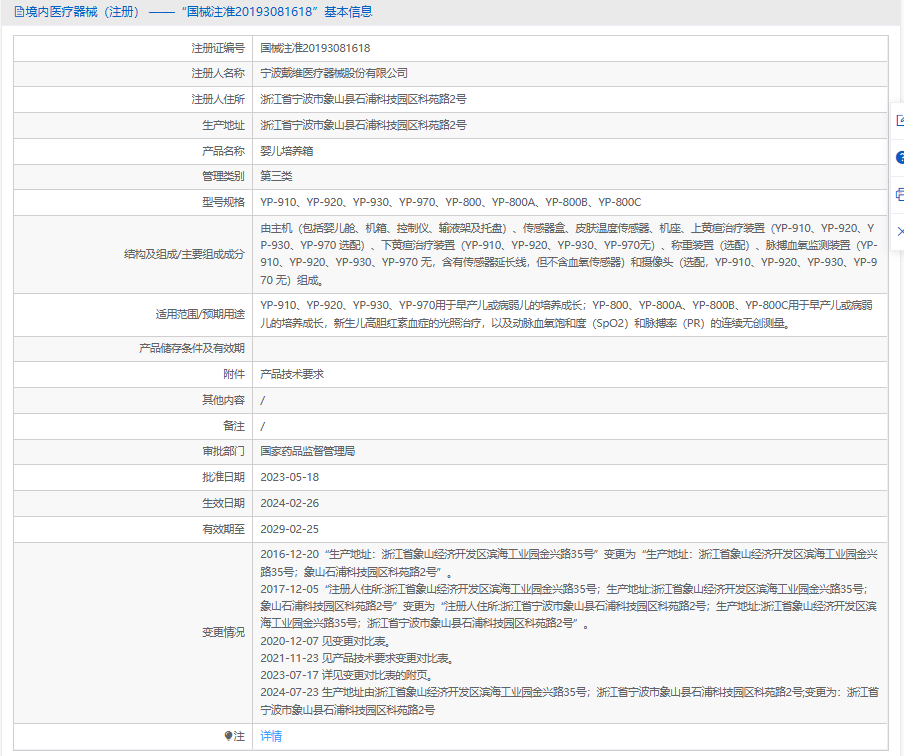Screen dimensions: 904x756
Task: Open the edit/feedback icon on right sidebar
Action: (899, 121)
